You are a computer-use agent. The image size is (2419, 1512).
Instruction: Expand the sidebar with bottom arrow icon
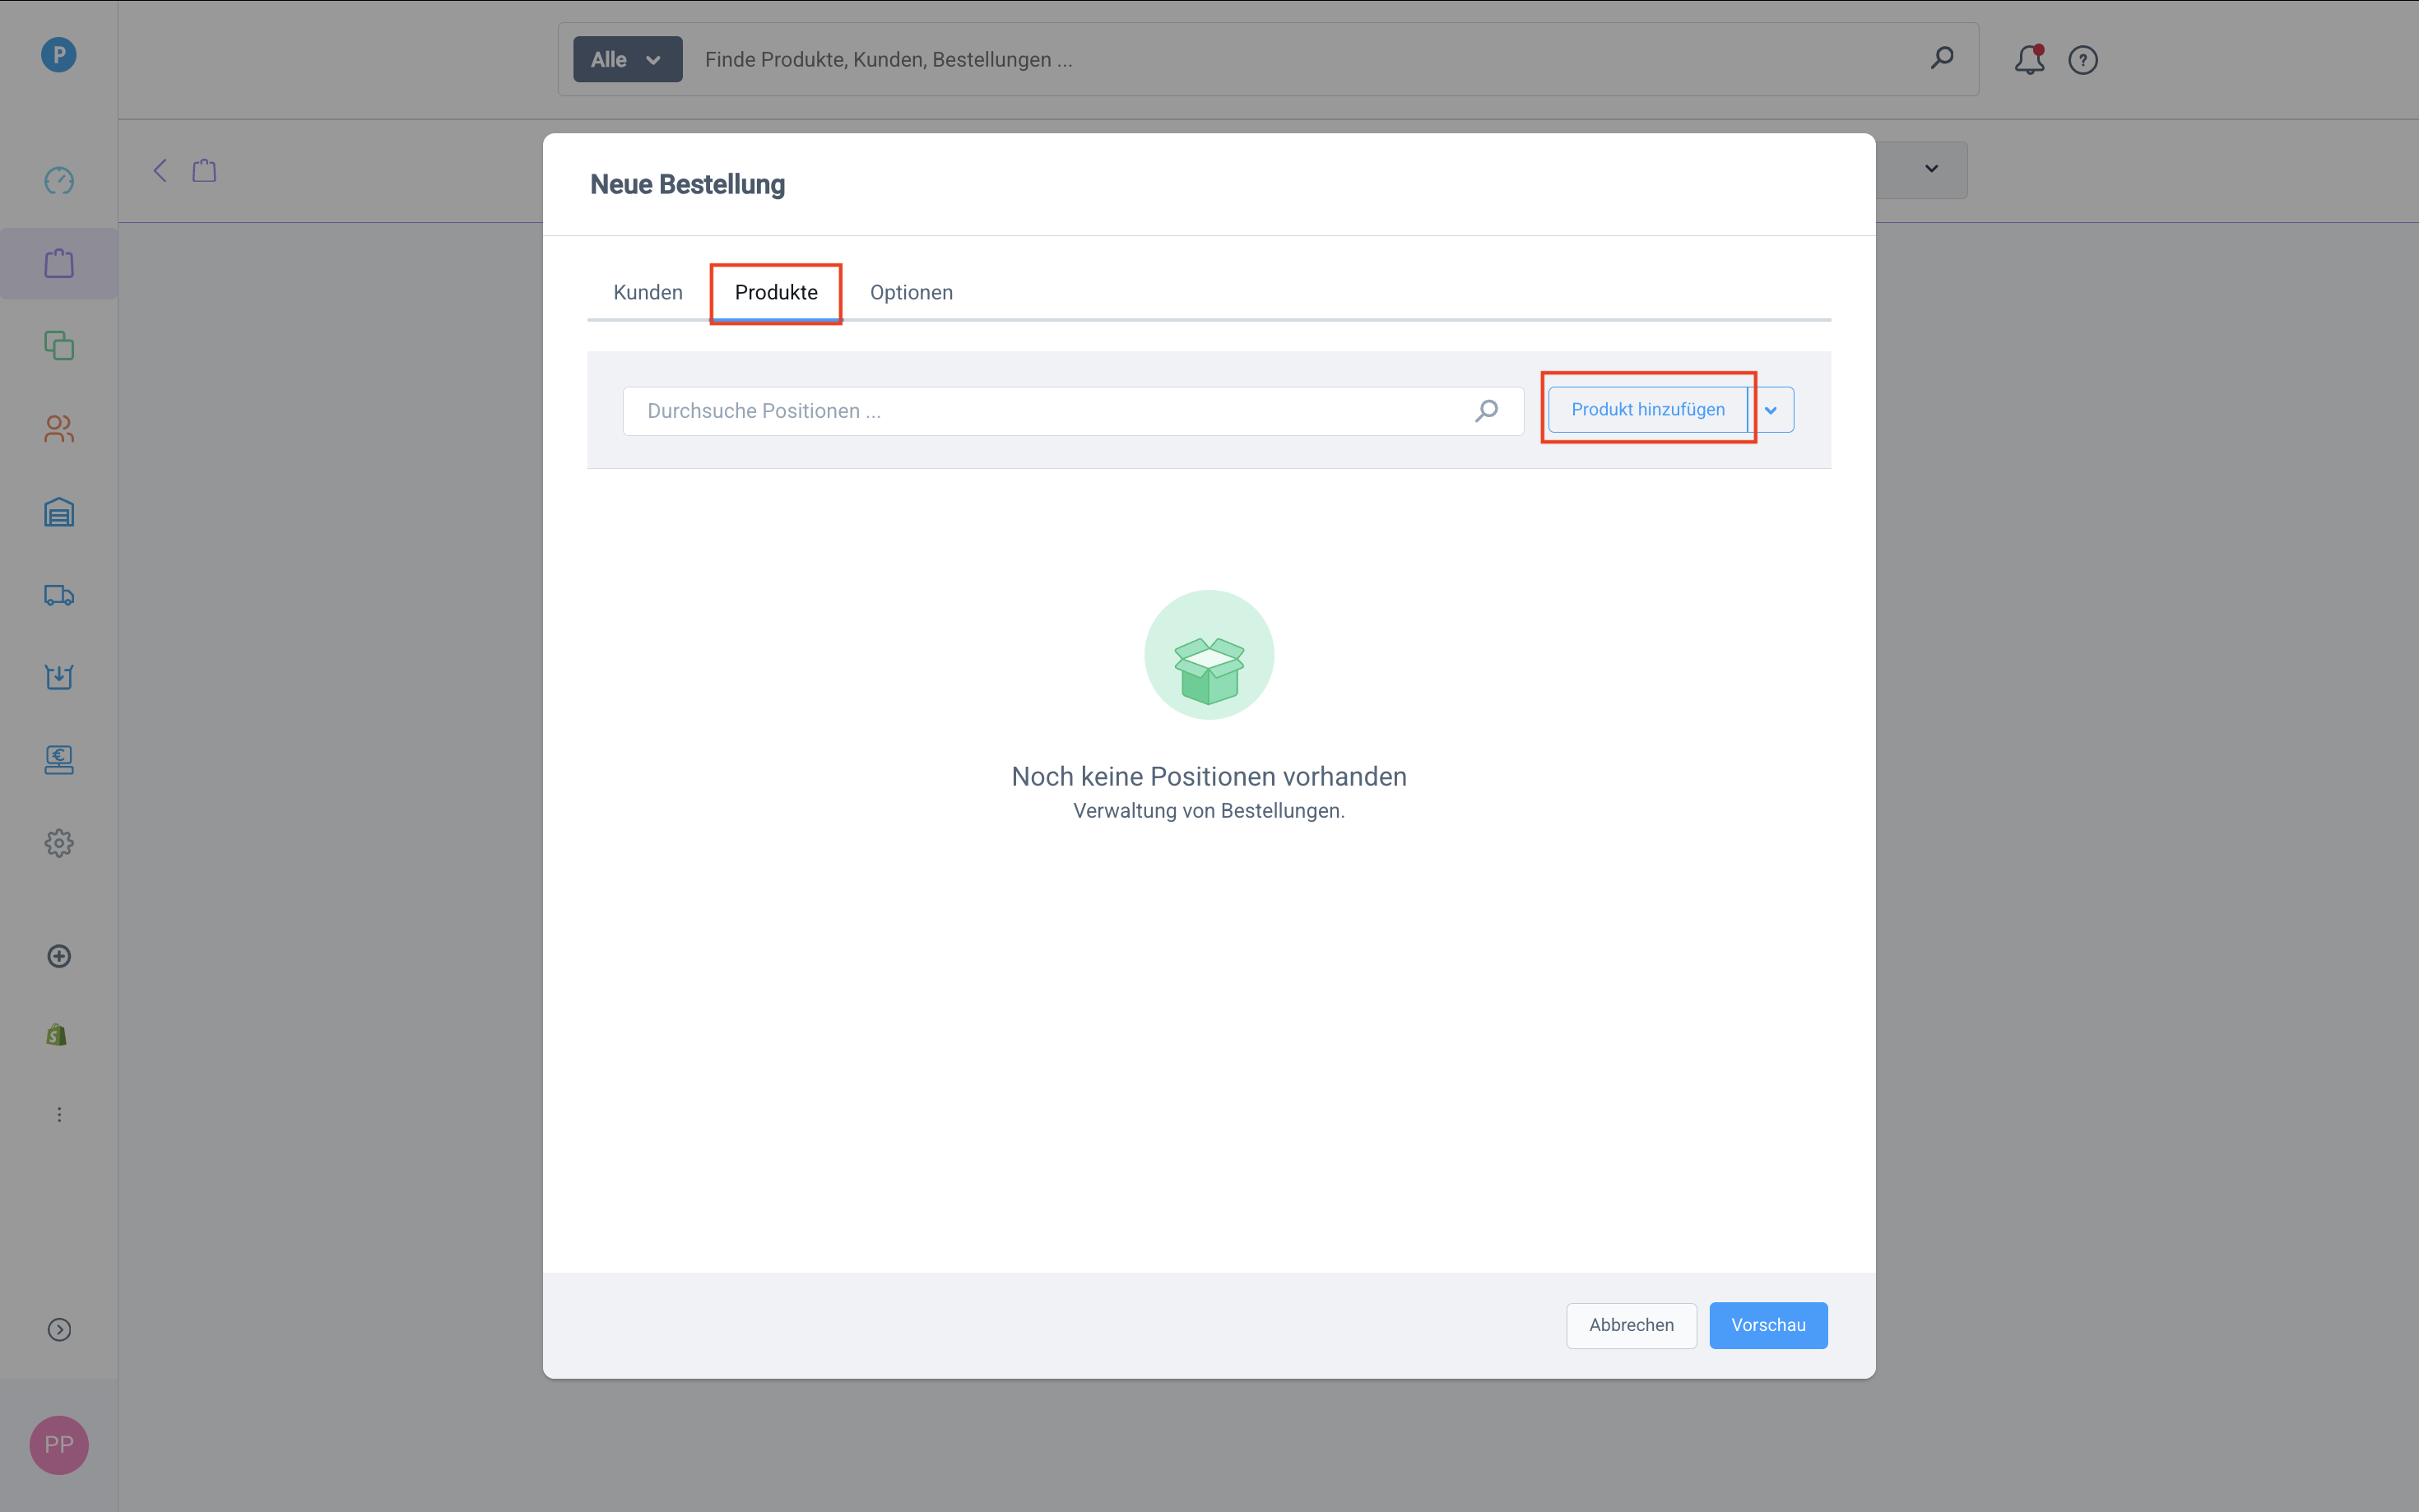click(59, 1329)
